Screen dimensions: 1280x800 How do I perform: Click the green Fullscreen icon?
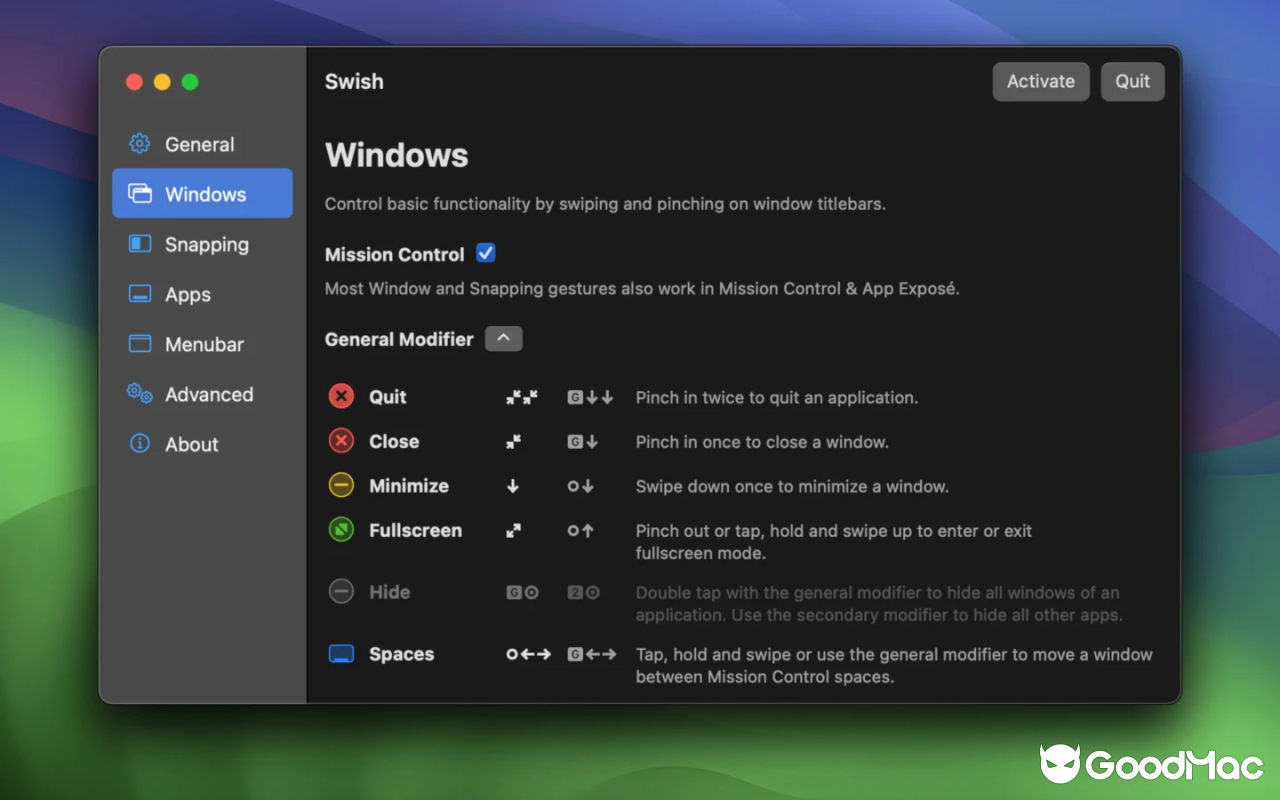340,530
